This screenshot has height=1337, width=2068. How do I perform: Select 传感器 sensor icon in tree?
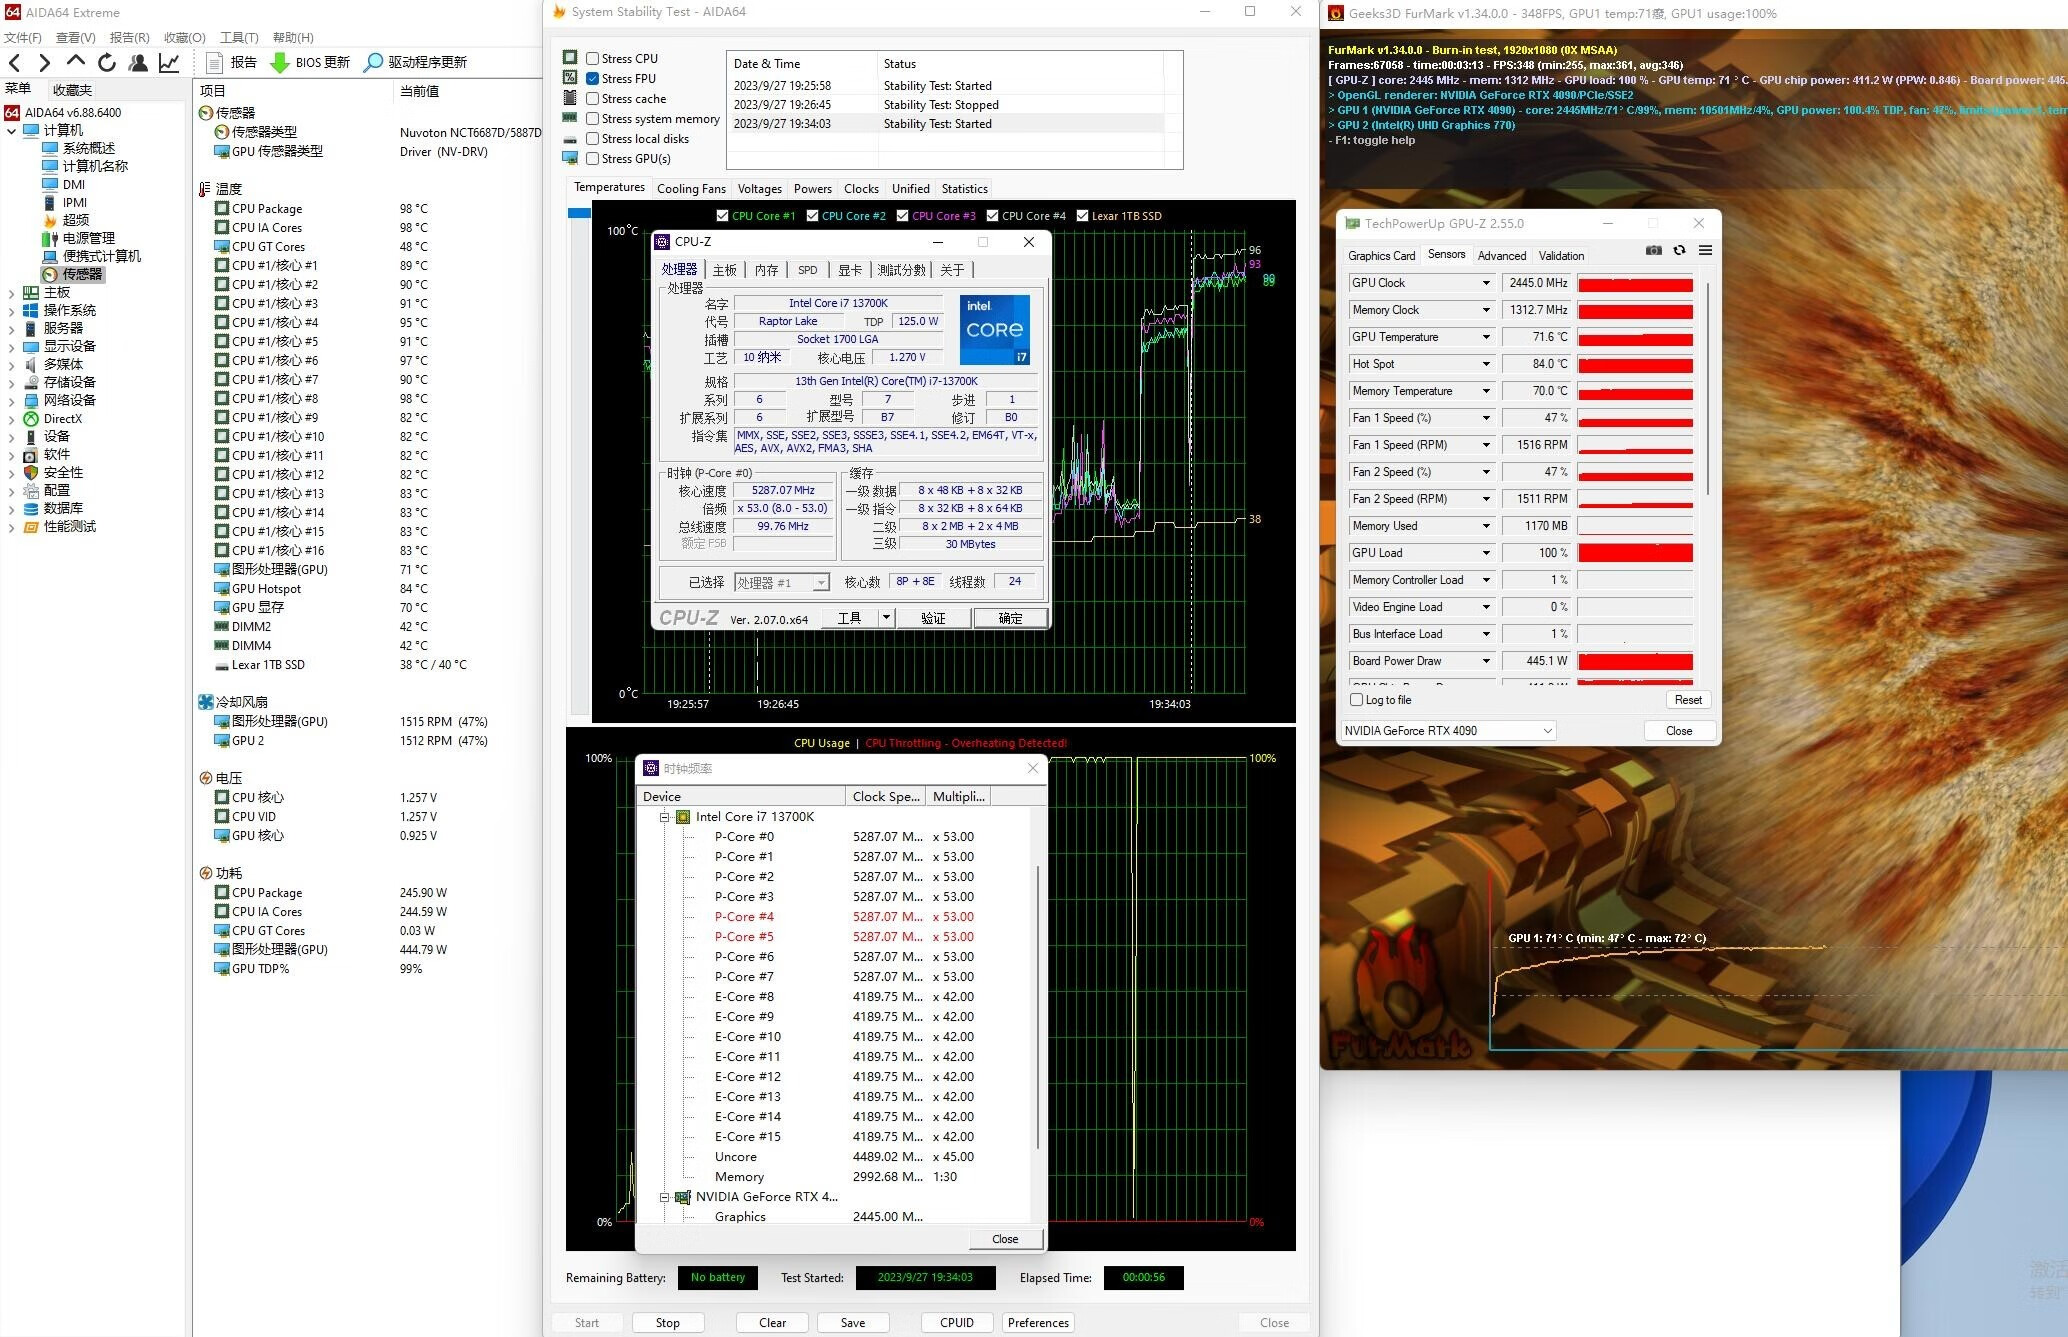pos(50,274)
